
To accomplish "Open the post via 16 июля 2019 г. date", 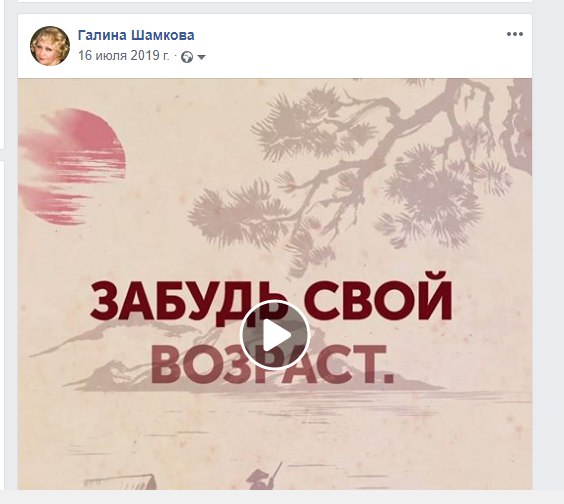I will point(124,55).
